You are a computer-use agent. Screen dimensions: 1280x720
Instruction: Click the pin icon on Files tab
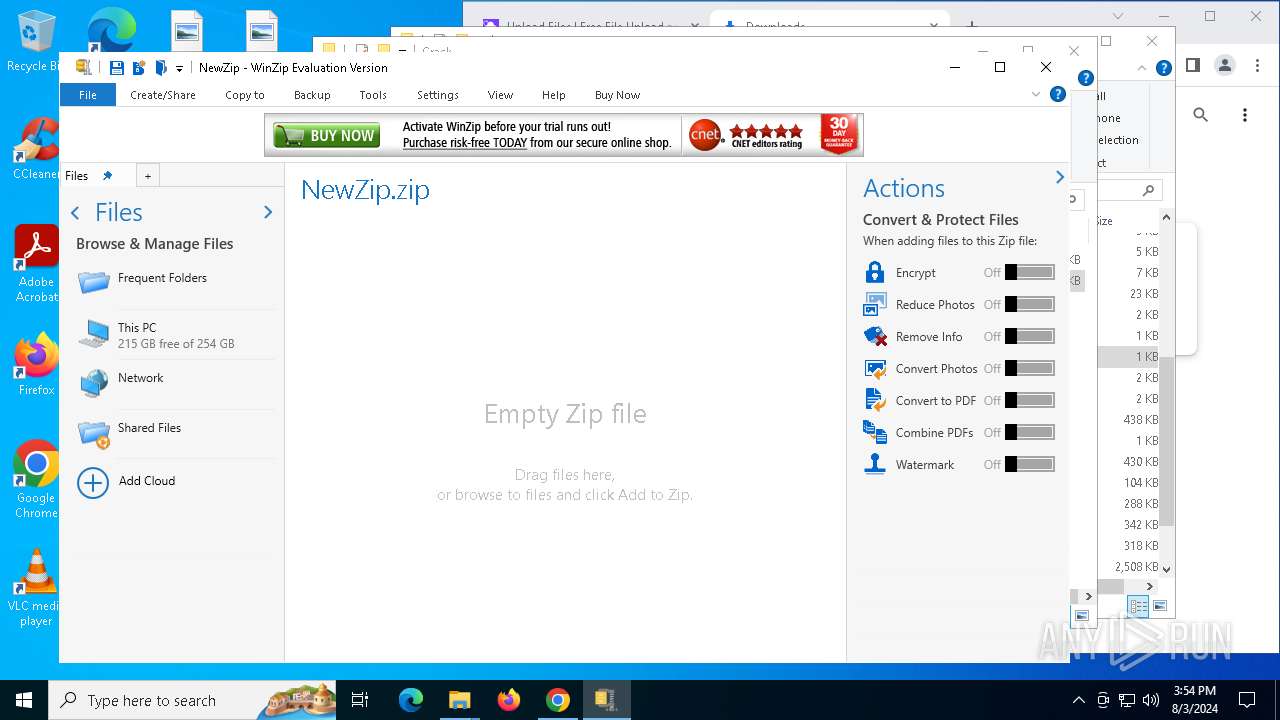(108, 176)
